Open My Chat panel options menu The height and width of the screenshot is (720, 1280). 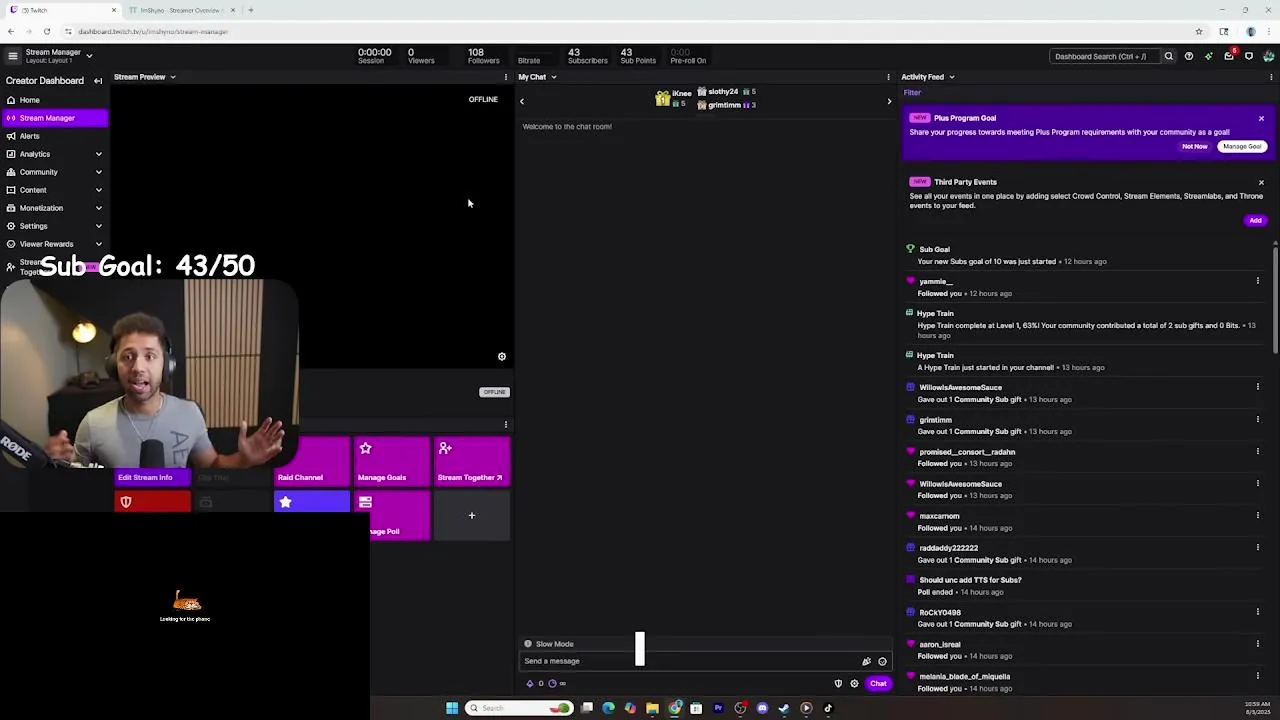[x=888, y=77]
